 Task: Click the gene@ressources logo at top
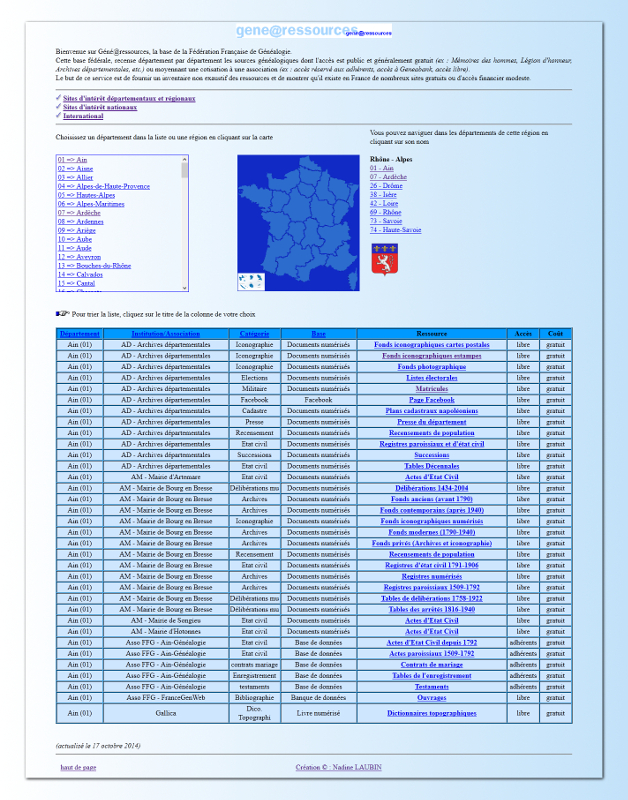(314, 31)
